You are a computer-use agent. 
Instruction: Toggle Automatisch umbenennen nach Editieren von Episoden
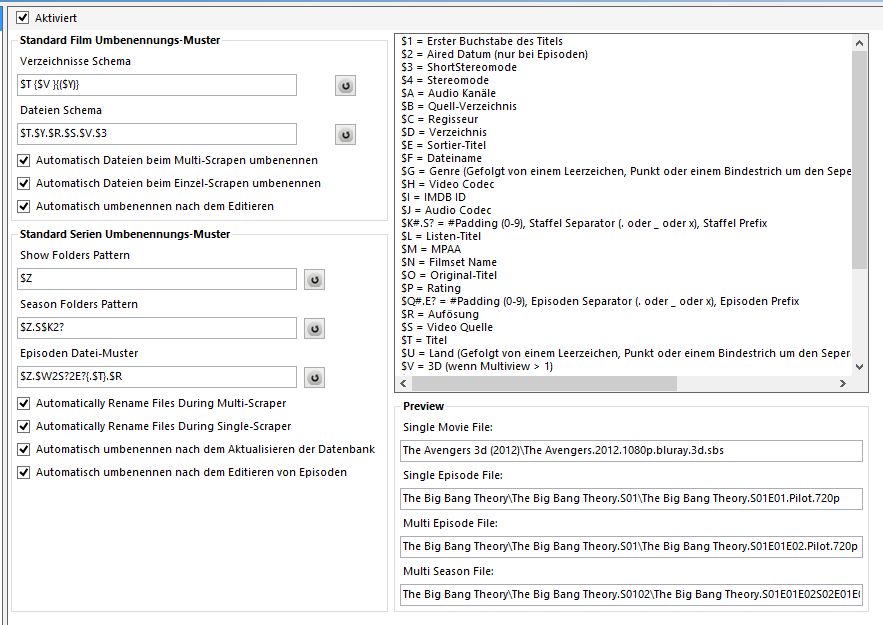(24, 473)
